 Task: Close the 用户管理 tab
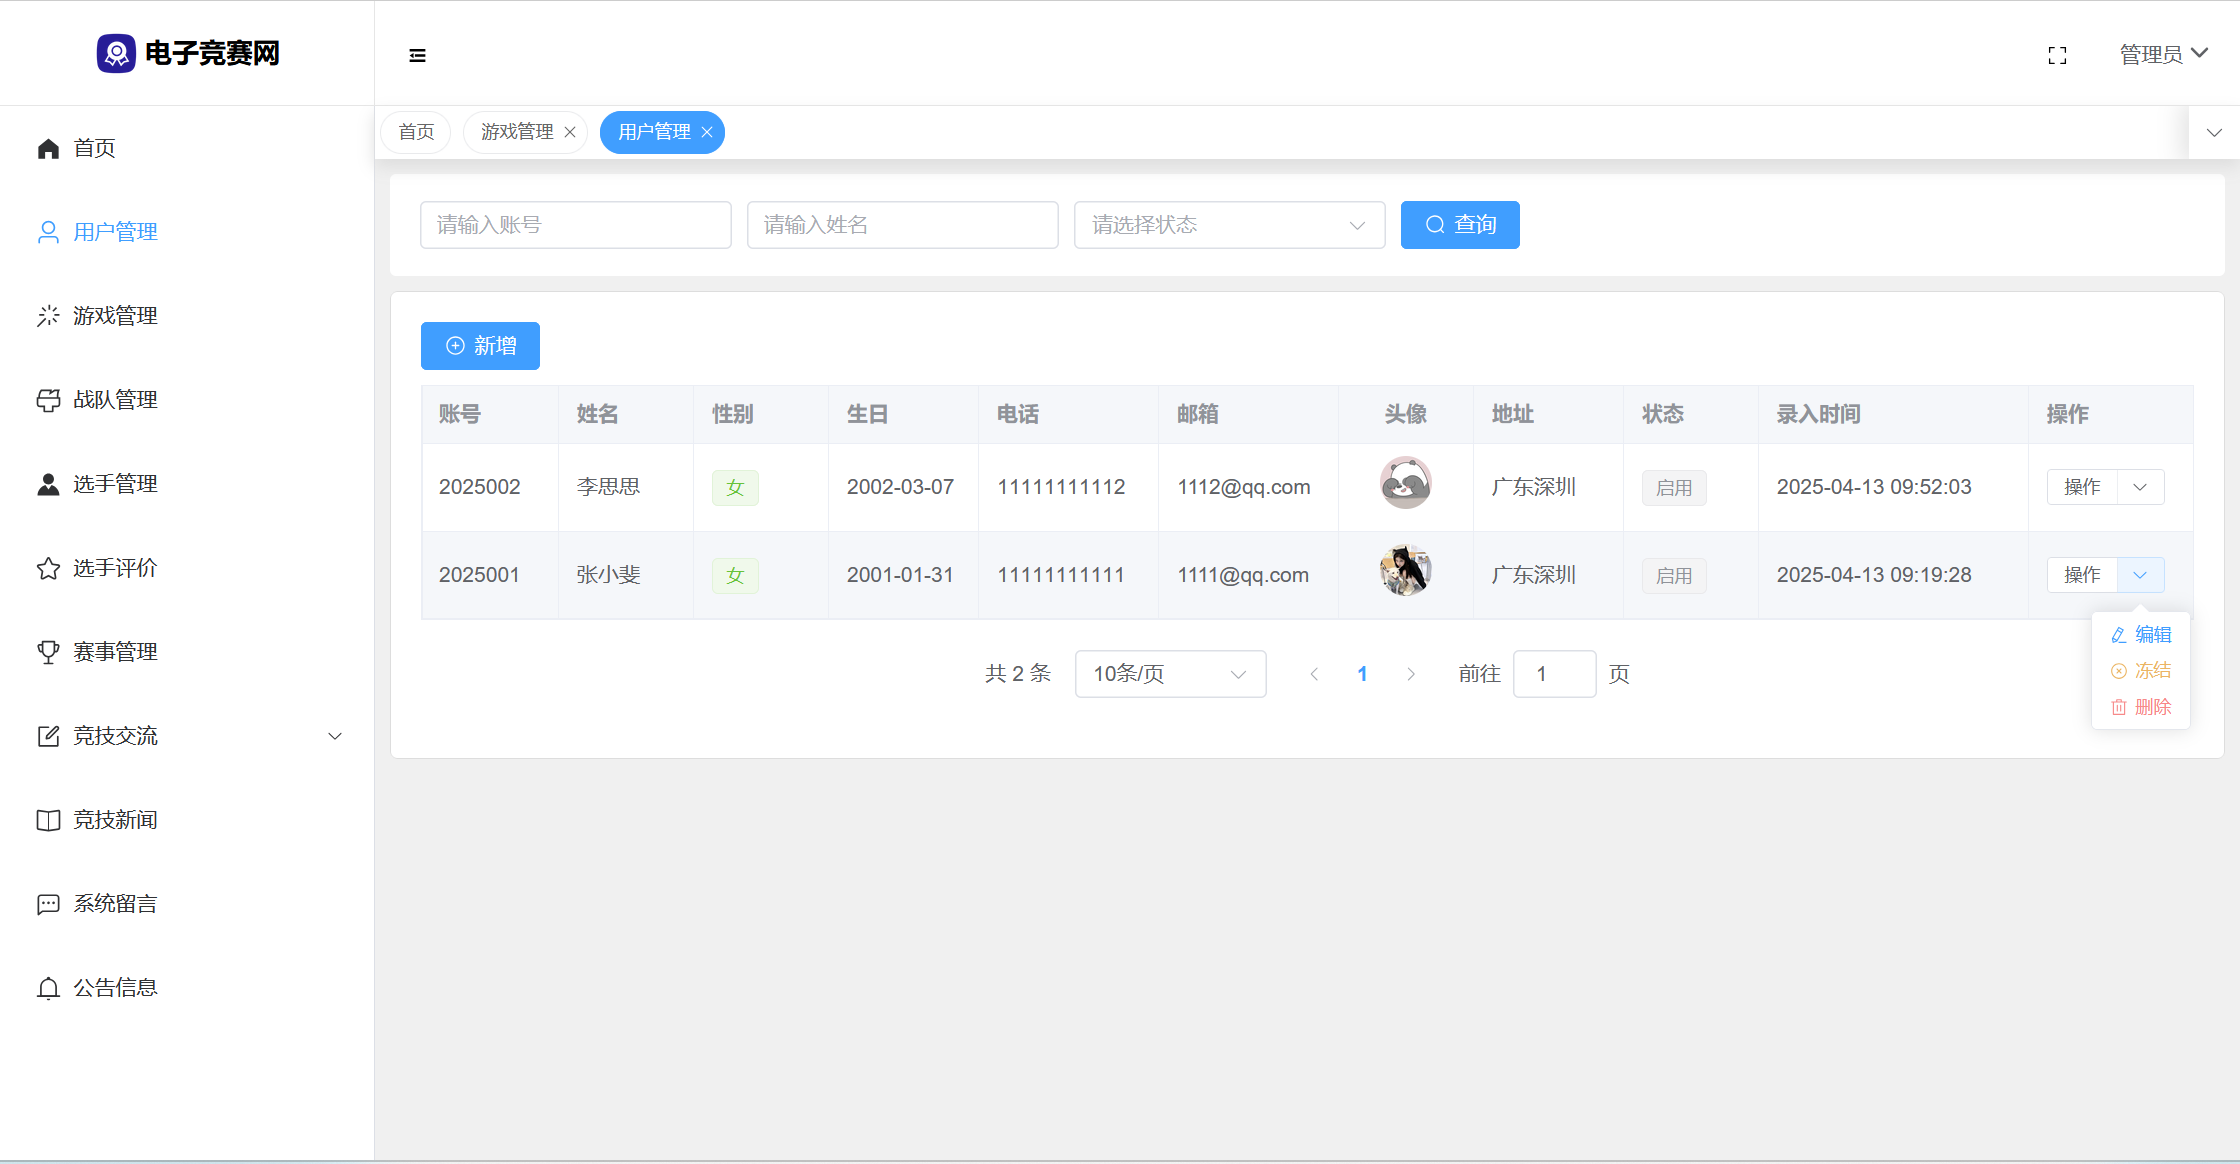707,132
